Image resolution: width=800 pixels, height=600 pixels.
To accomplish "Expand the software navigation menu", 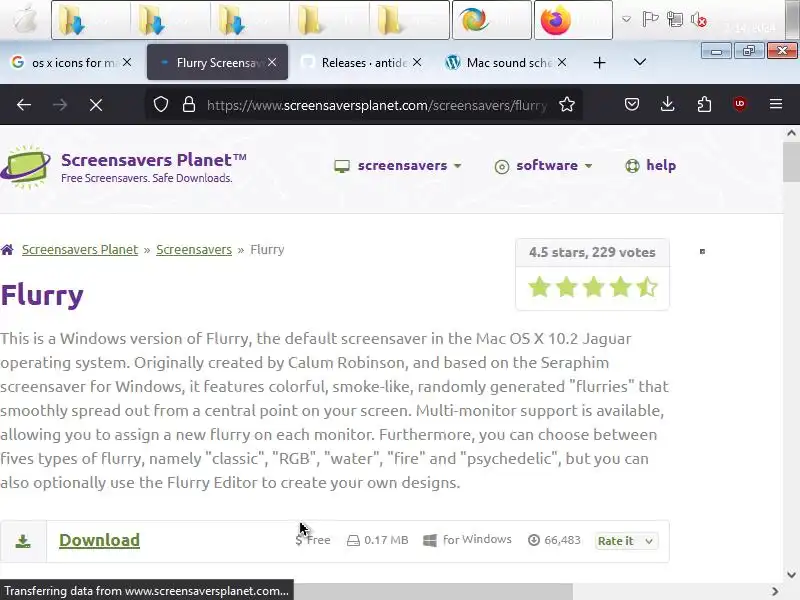I will point(543,166).
